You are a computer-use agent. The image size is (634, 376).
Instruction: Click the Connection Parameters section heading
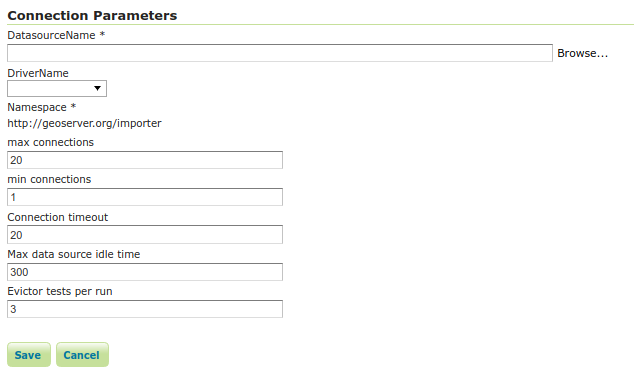92,15
